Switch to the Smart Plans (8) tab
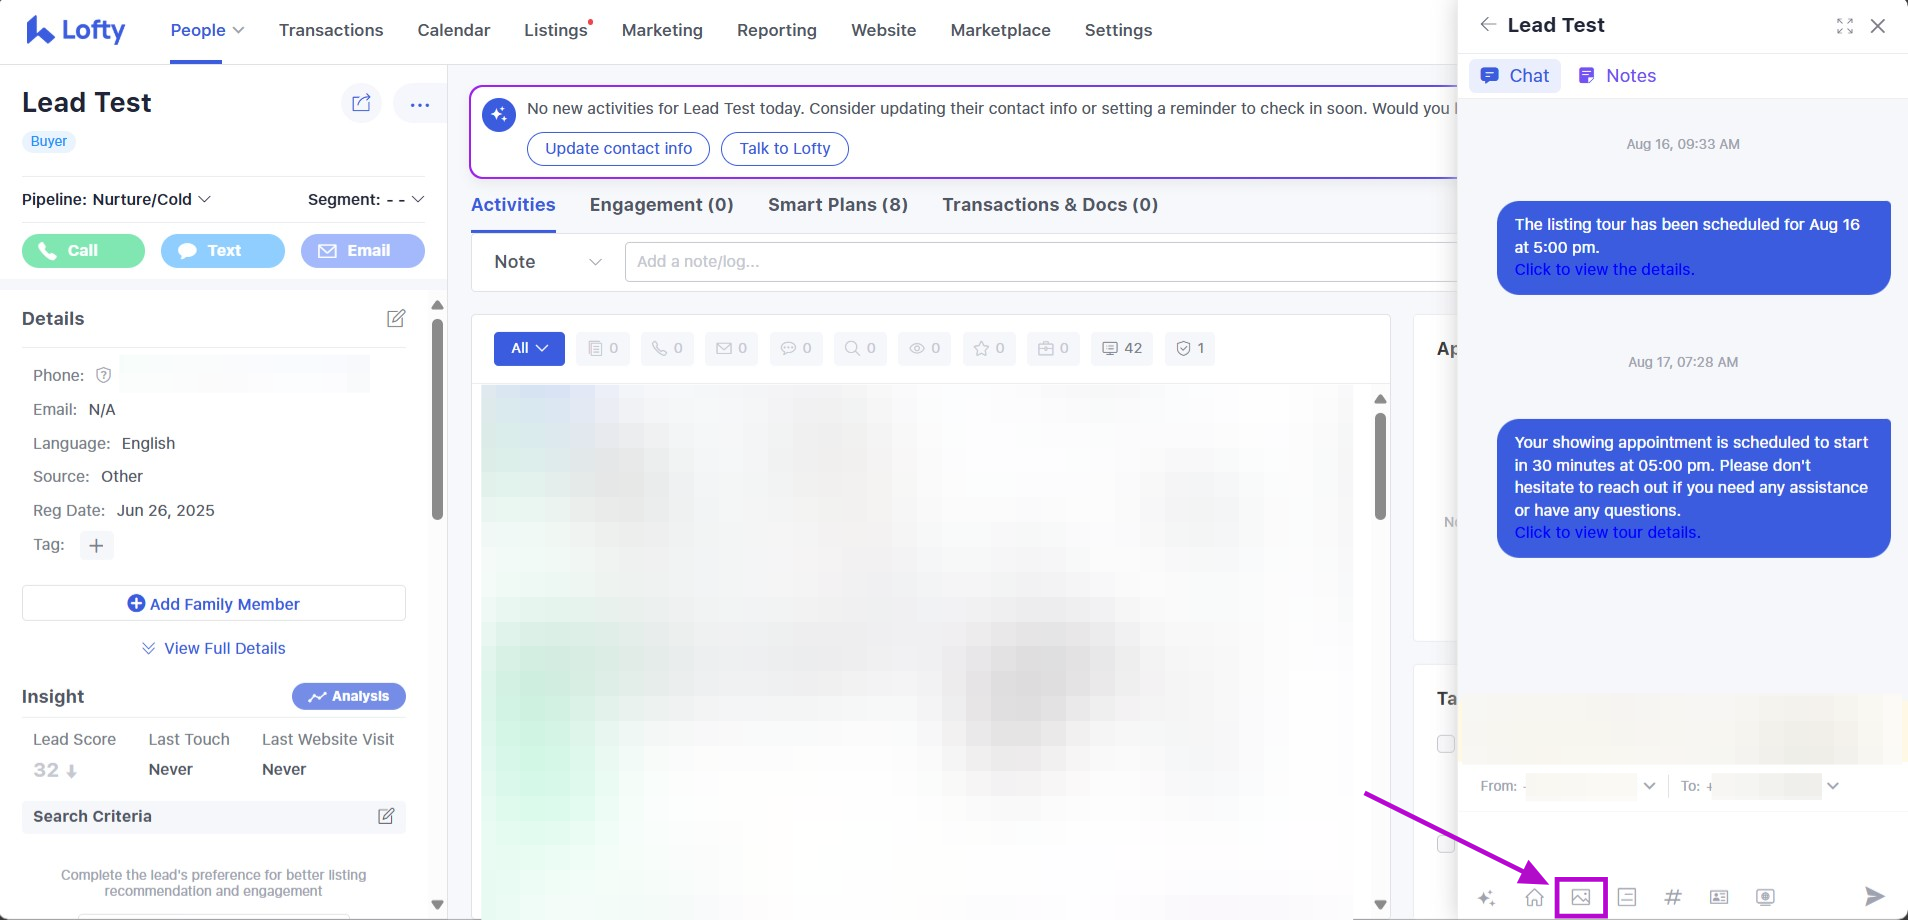This screenshot has width=1908, height=920. [837, 205]
